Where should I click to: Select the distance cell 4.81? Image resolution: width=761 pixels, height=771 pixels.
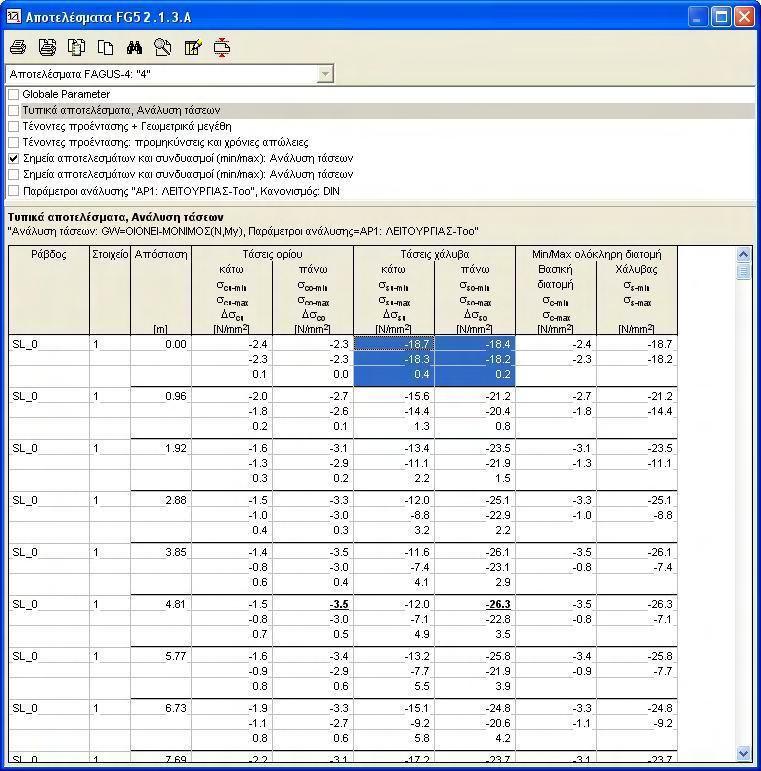pyautogui.click(x=161, y=604)
